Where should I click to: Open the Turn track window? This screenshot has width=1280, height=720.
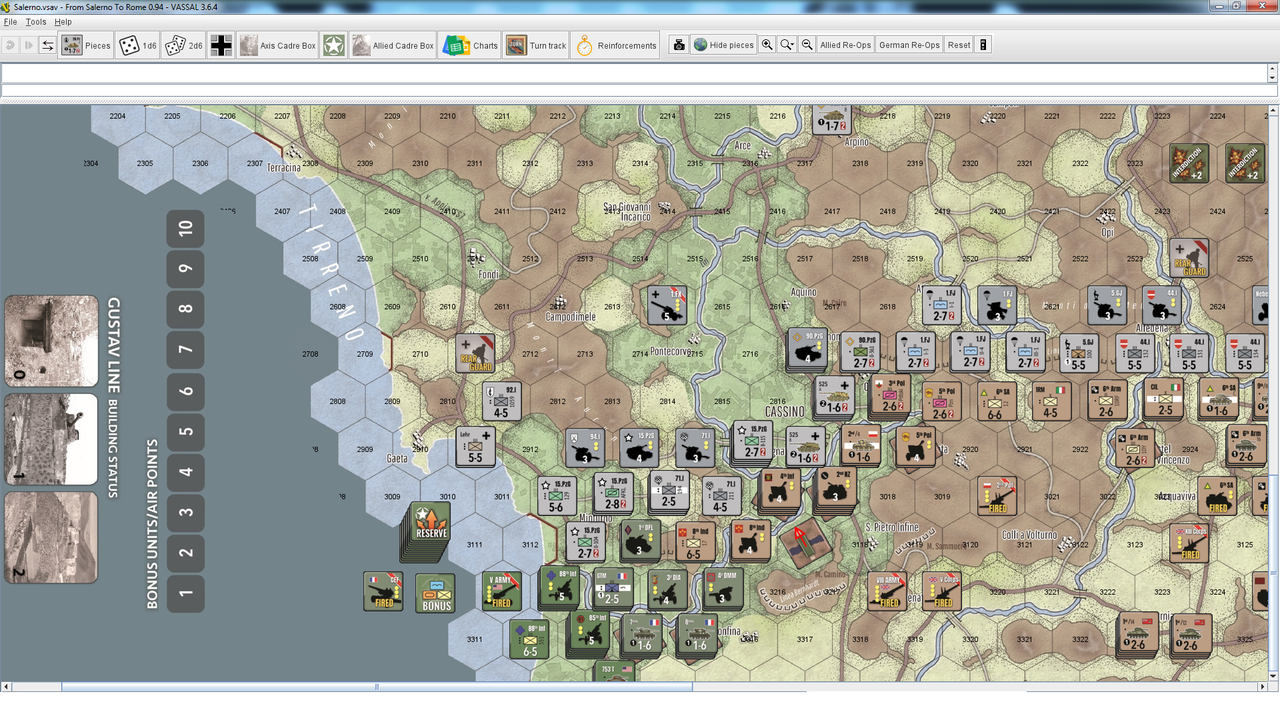tap(535, 45)
